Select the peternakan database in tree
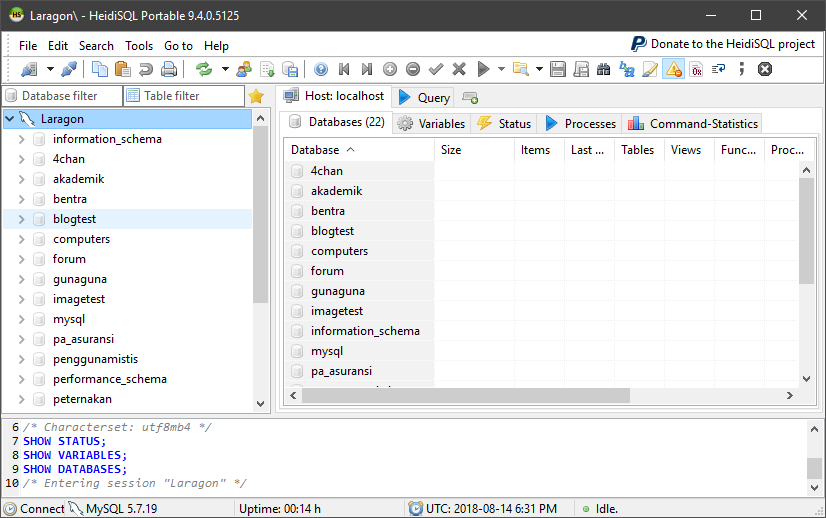 point(82,399)
